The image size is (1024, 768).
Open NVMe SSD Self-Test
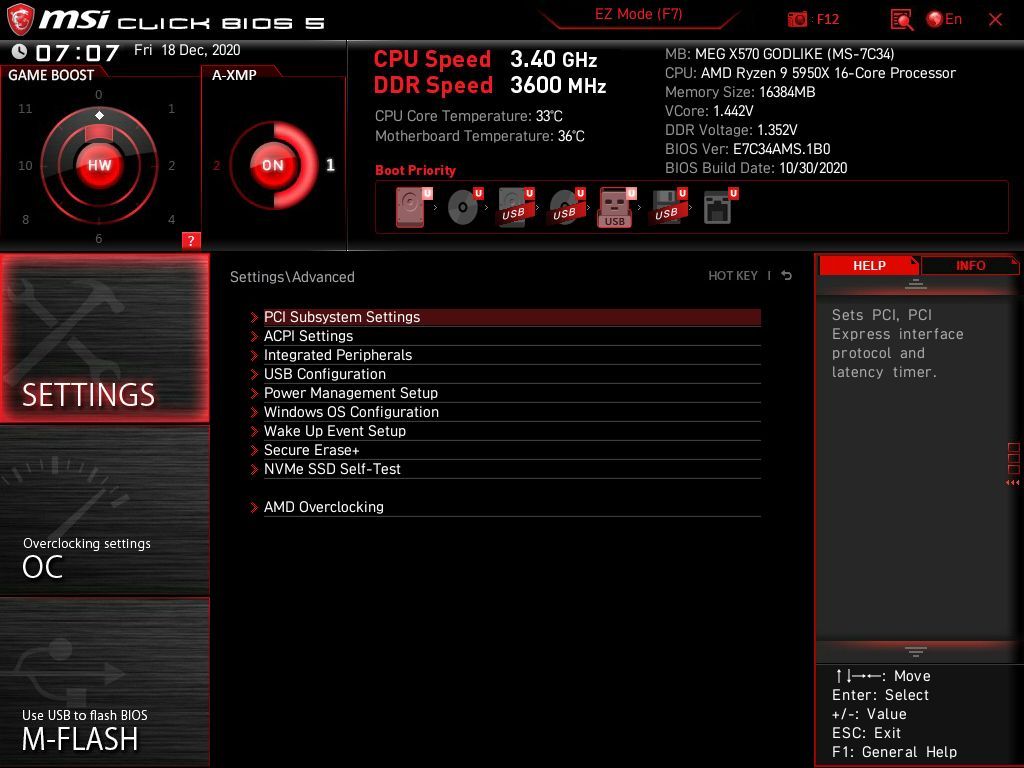pos(512,468)
